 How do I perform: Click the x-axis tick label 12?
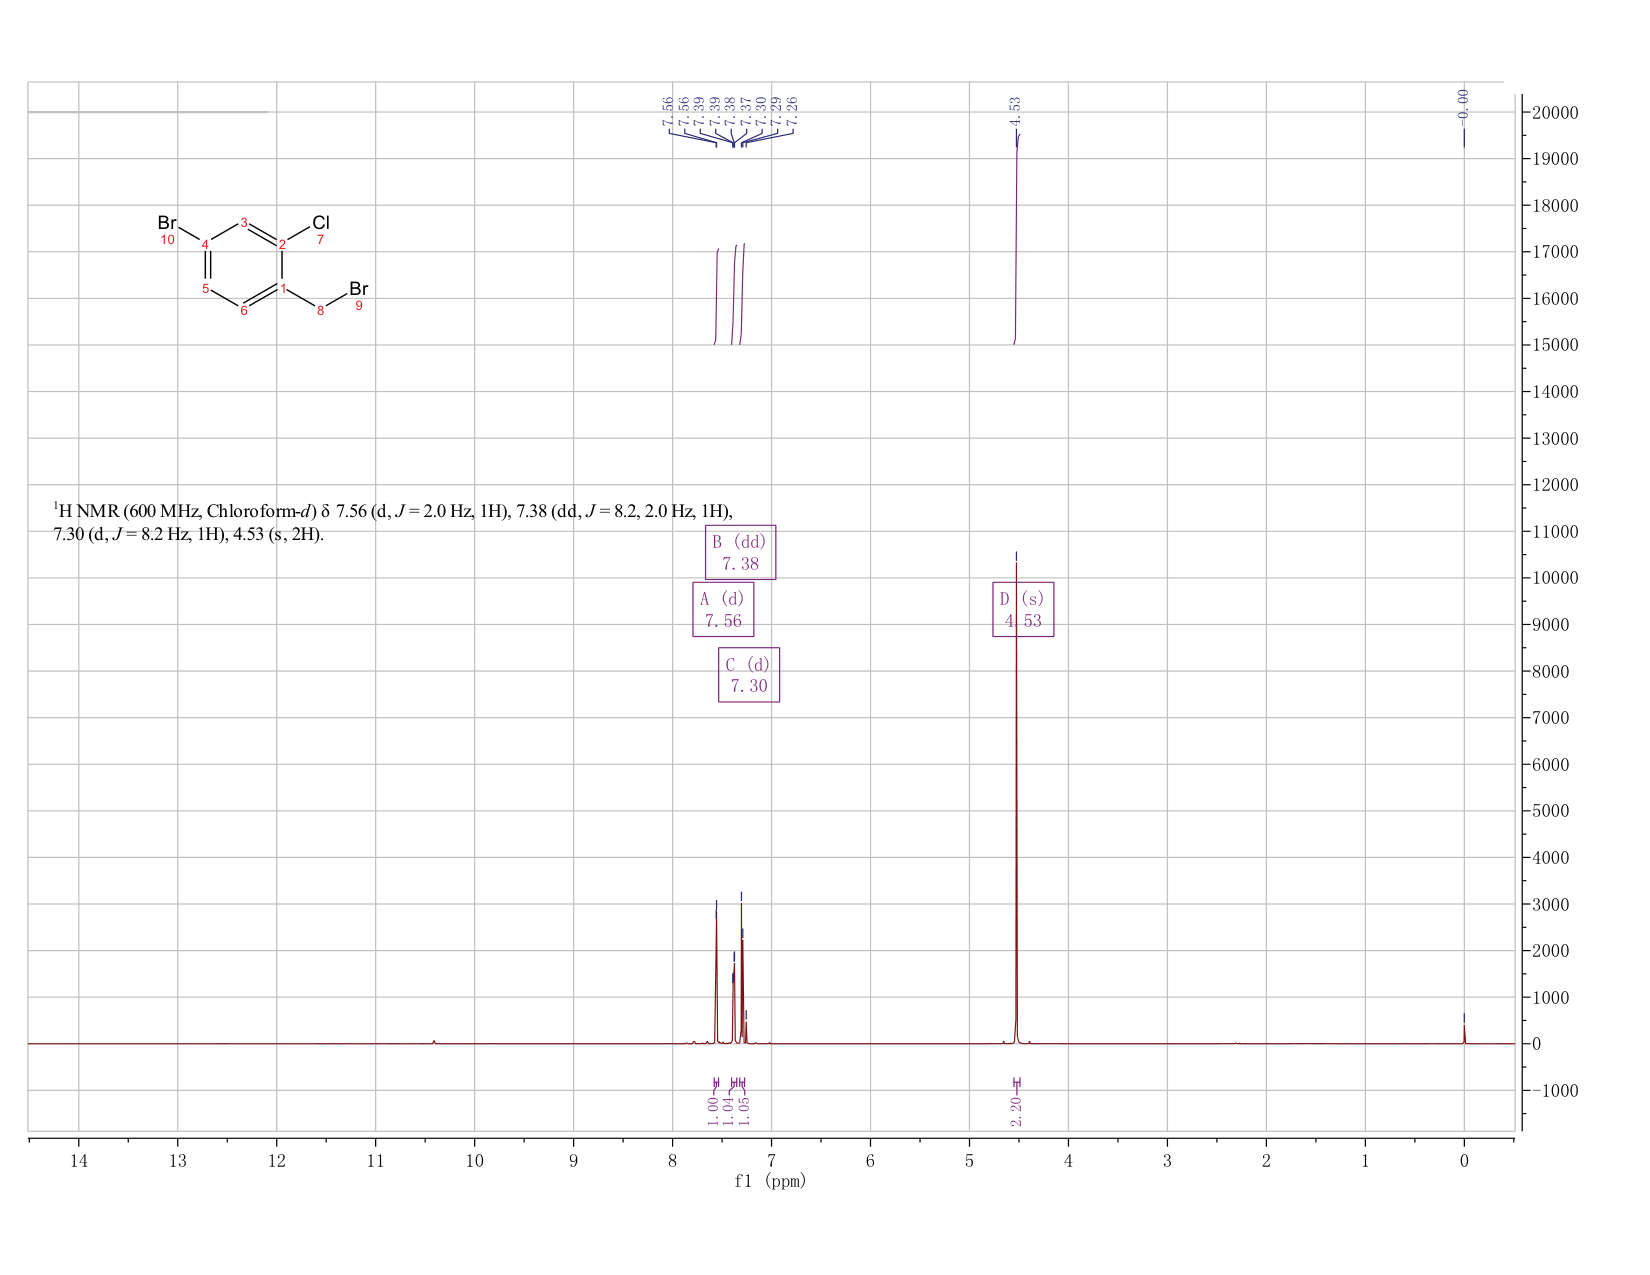coord(277,1161)
